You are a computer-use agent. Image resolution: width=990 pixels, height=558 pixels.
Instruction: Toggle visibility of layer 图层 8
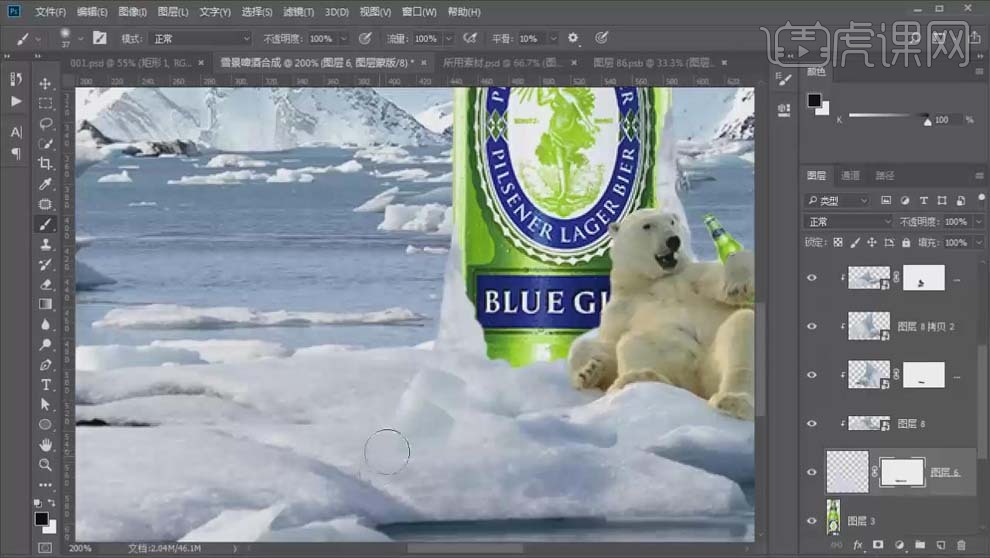pos(812,423)
